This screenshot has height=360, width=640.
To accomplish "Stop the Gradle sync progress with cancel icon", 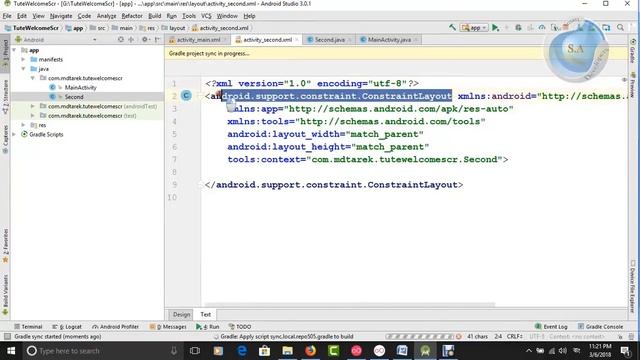I will [x=459, y=337].
